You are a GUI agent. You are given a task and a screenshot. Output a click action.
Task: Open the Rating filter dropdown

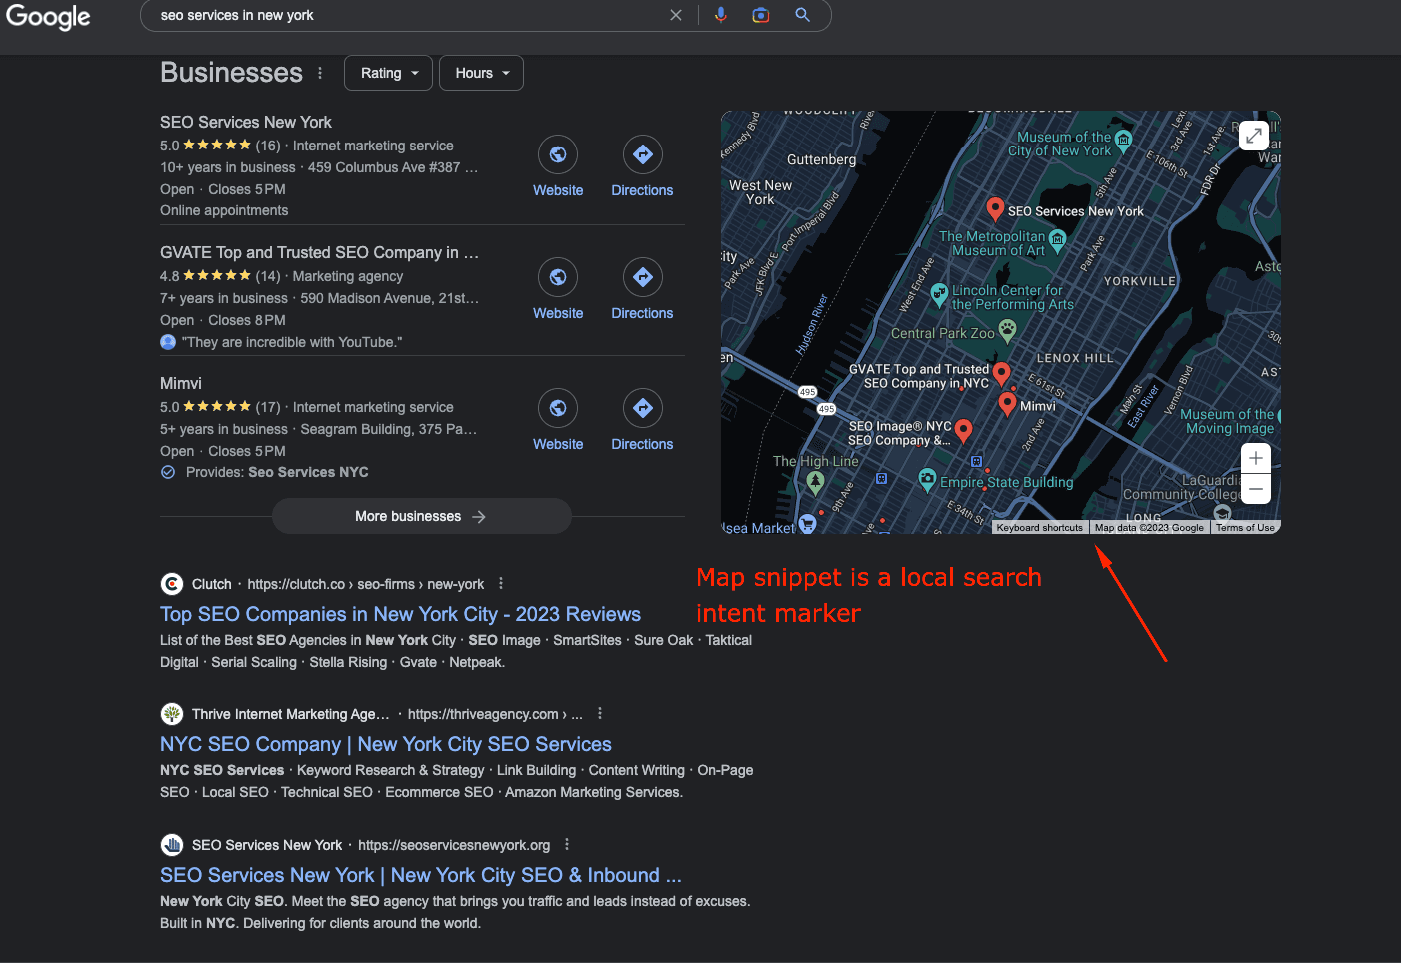pos(389,73)
